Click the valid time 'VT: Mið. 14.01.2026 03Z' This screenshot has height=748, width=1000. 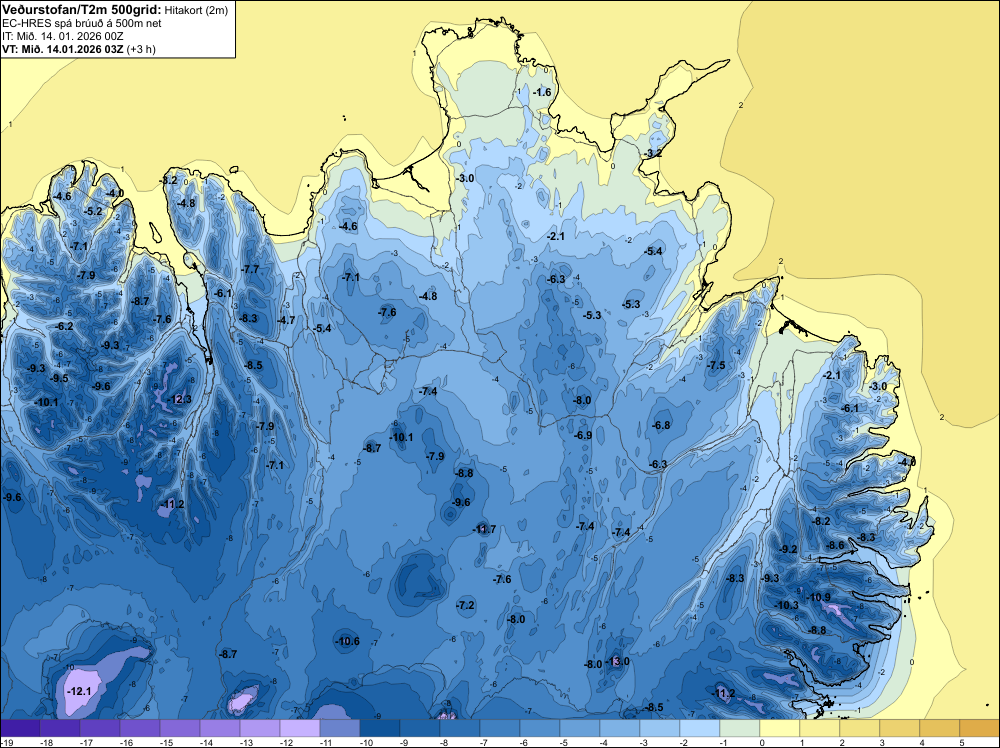coord(62,49)
